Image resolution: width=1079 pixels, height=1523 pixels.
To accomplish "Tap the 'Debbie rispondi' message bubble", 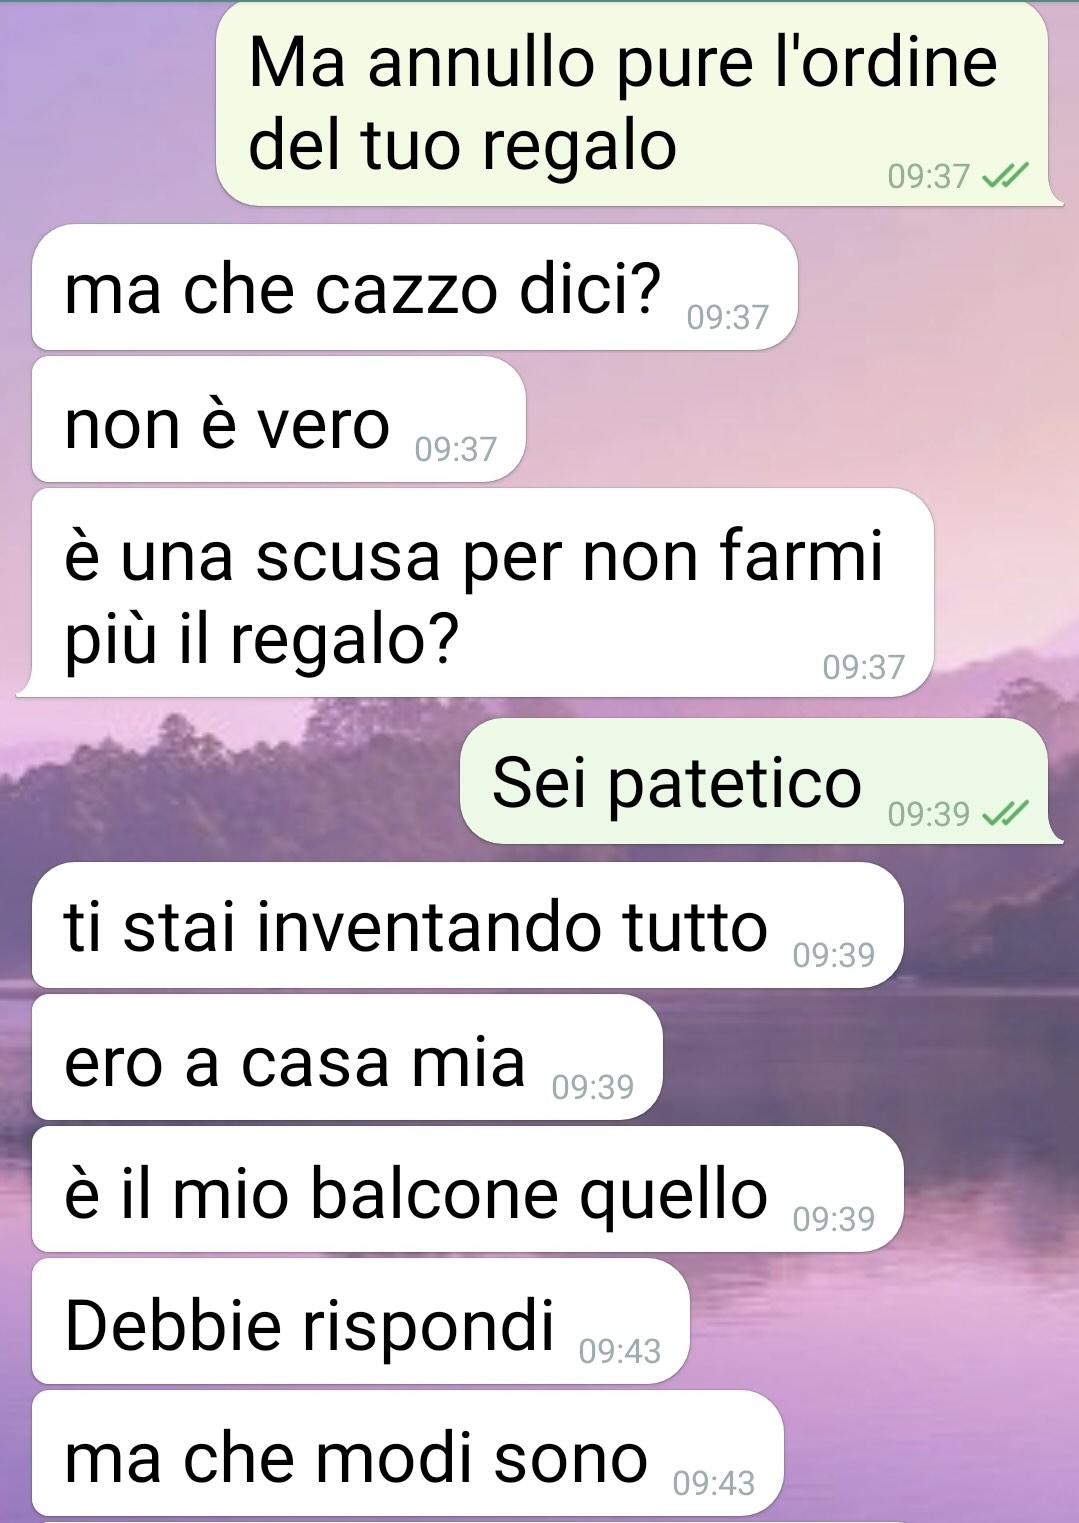I will click(361, 1321).
